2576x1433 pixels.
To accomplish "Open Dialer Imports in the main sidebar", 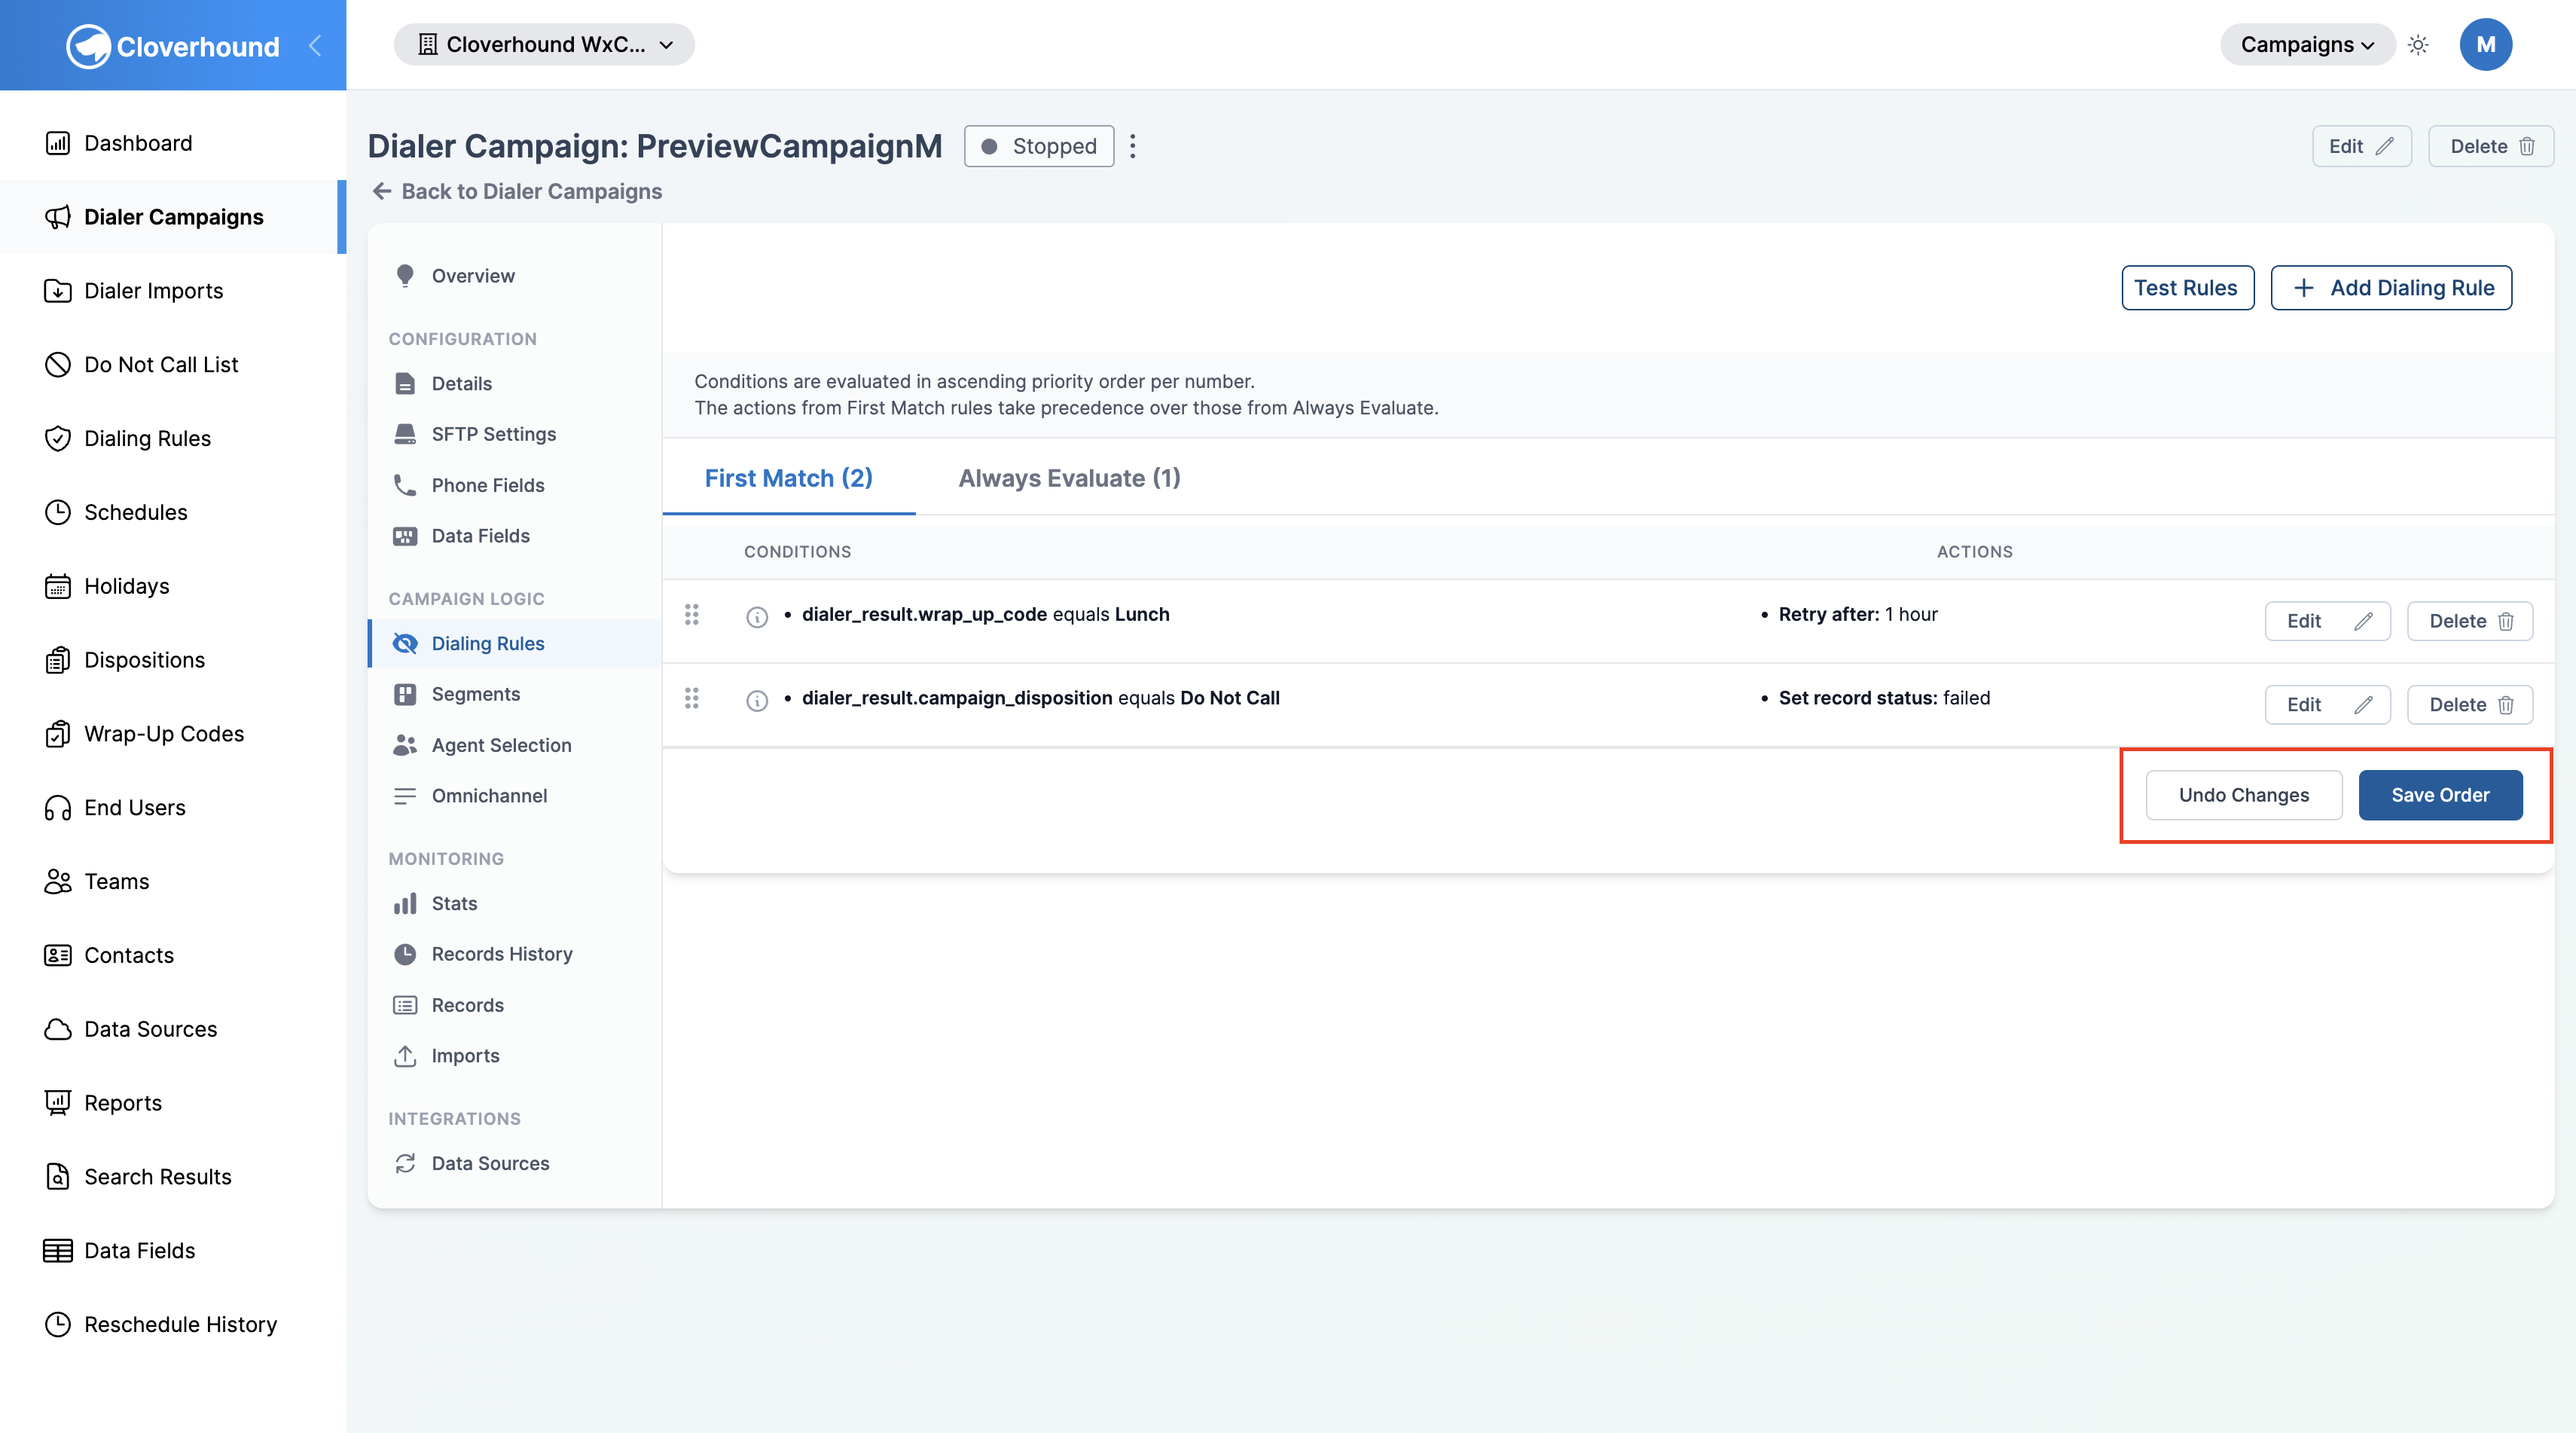I will 172,291.
